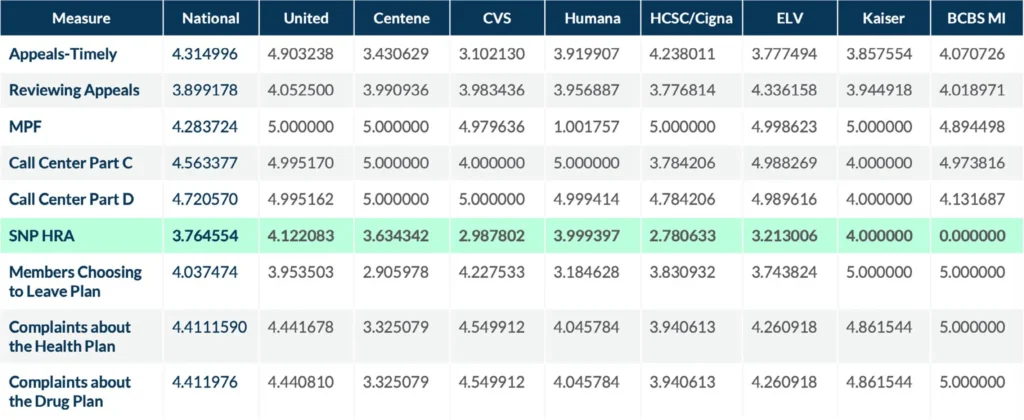Select the Reviewing Appeals row label
This screenshot has height=420, width=1024.
coord(74,91)
